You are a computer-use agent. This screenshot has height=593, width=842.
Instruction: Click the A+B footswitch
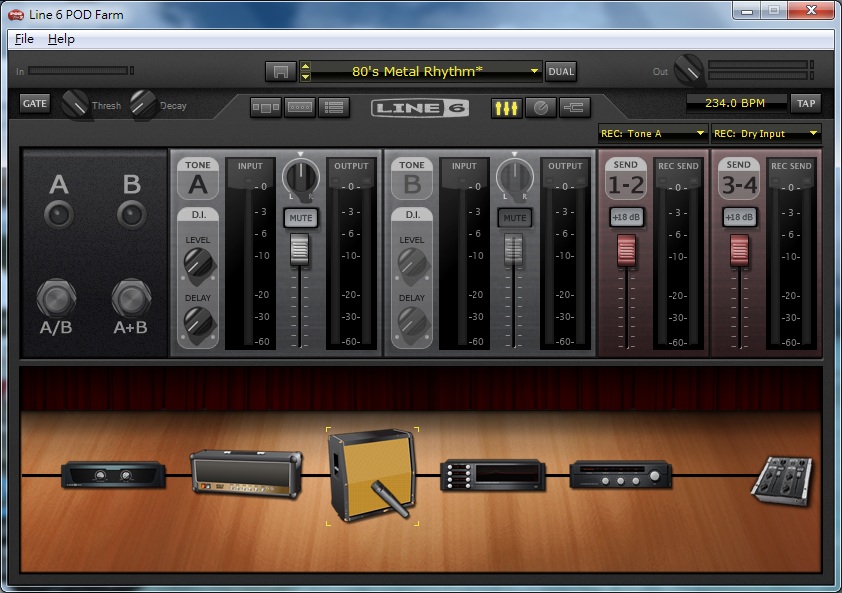tap(131, 298)
